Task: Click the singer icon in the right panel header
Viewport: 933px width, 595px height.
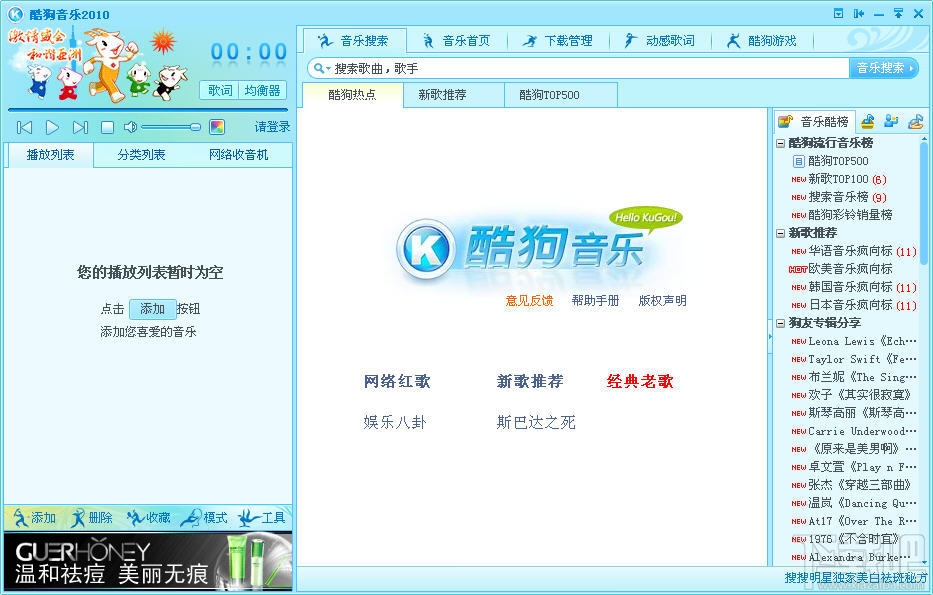Action: click(x=892, y=121)
